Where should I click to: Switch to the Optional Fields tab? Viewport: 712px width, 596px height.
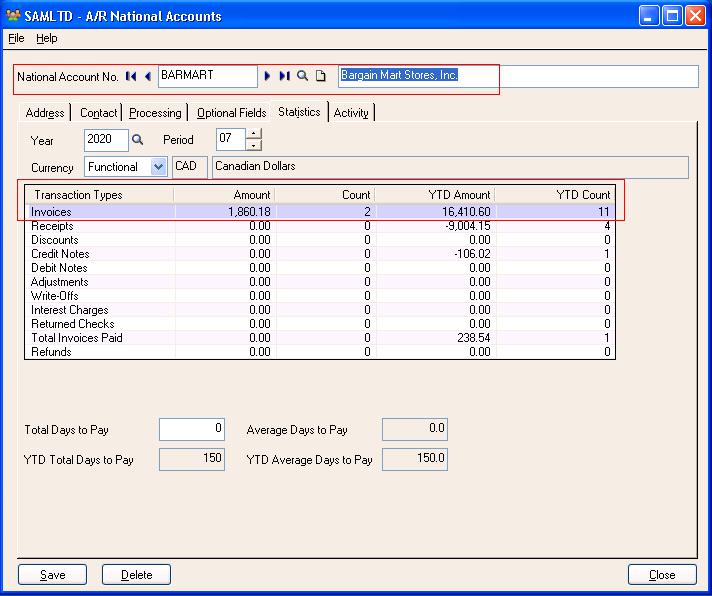pyautogui.click(x=231, y=113)
